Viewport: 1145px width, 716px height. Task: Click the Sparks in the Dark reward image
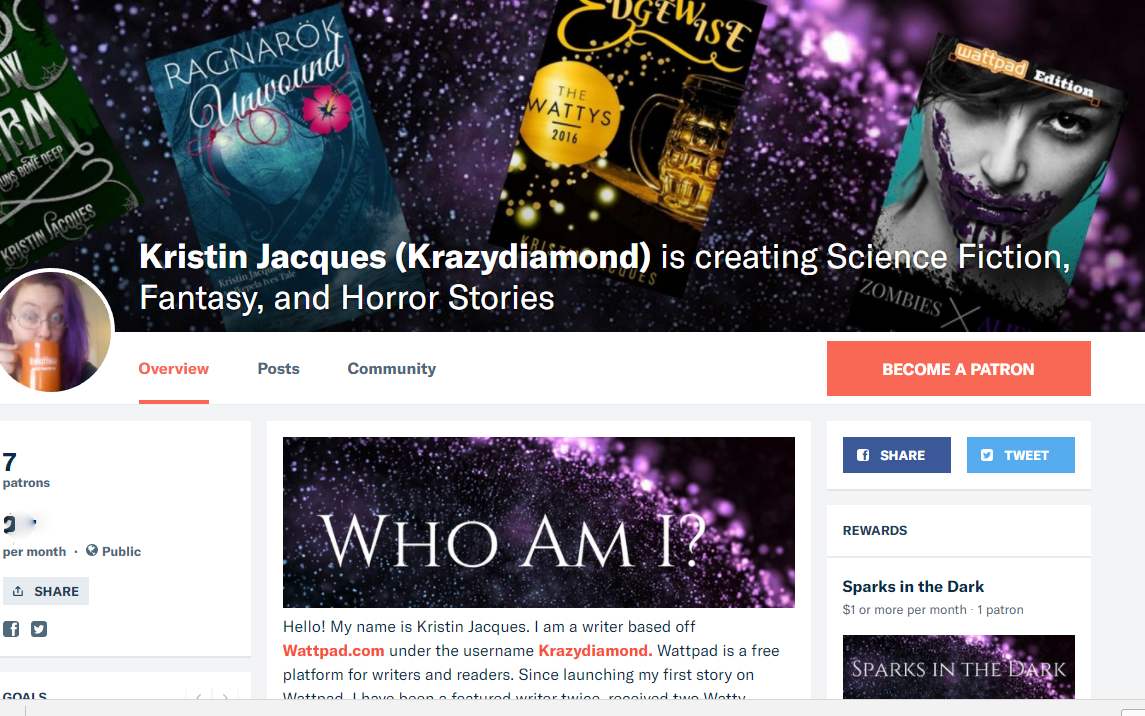point(958,667)
